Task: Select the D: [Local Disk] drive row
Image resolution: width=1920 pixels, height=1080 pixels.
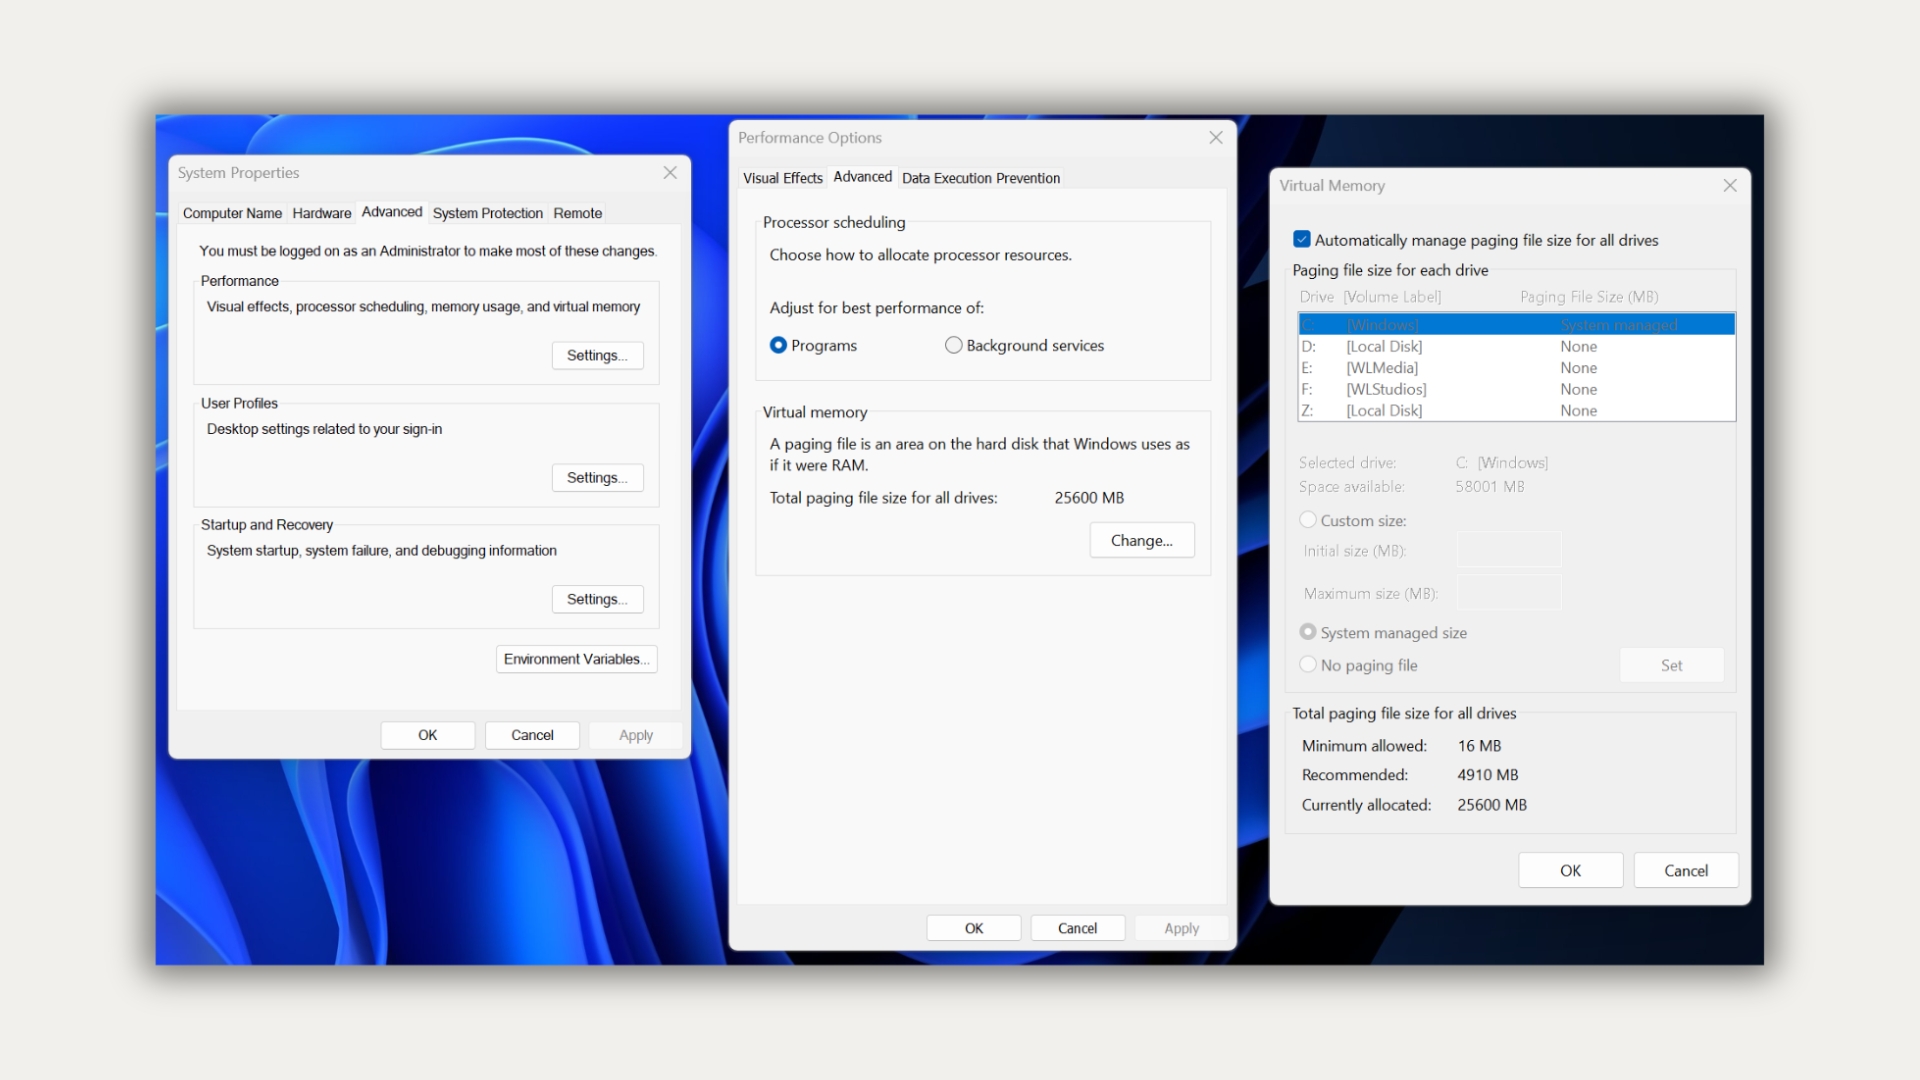Action: tap(1517, 347)
